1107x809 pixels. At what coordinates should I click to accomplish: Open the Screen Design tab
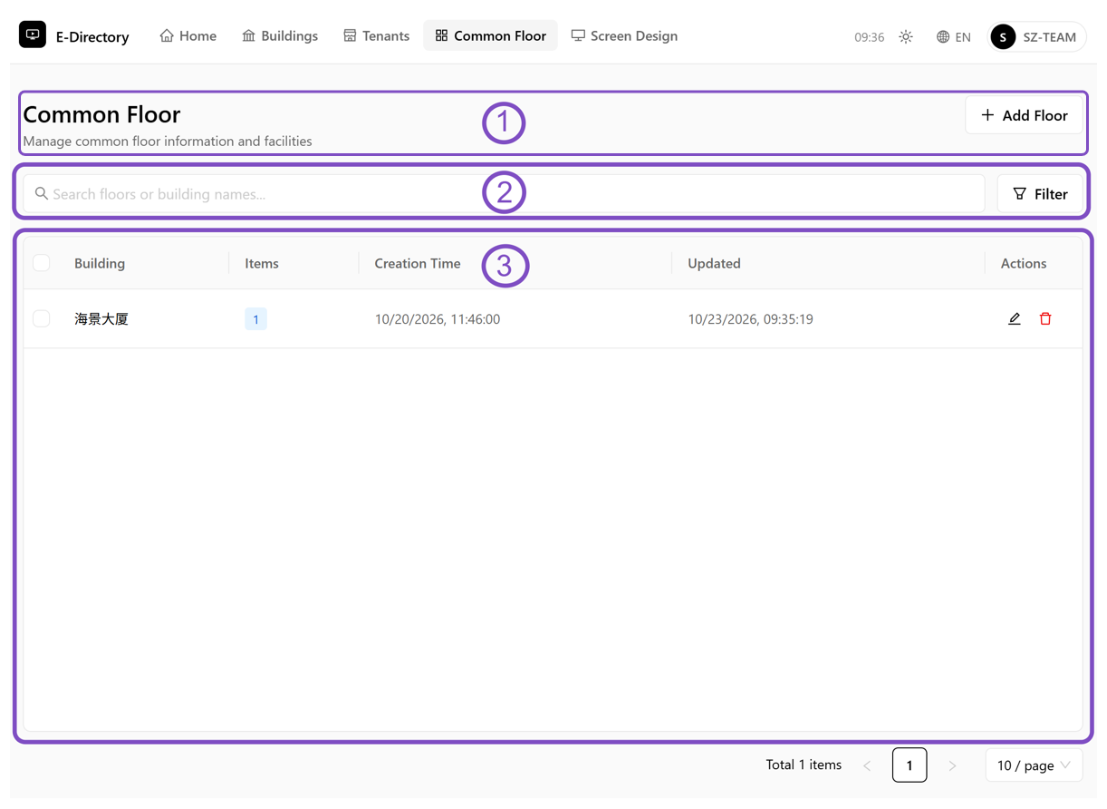click(624, 36)
